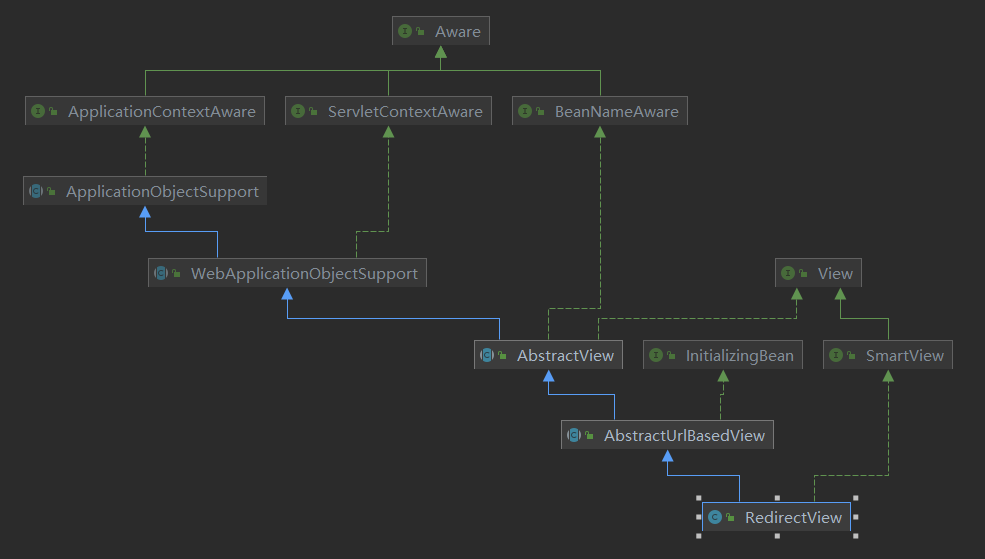Click abstract class icon on AbstractUrlBasedView
This screenshot has height=559, width=985.
pyautogui.click(x=574, y=435)
